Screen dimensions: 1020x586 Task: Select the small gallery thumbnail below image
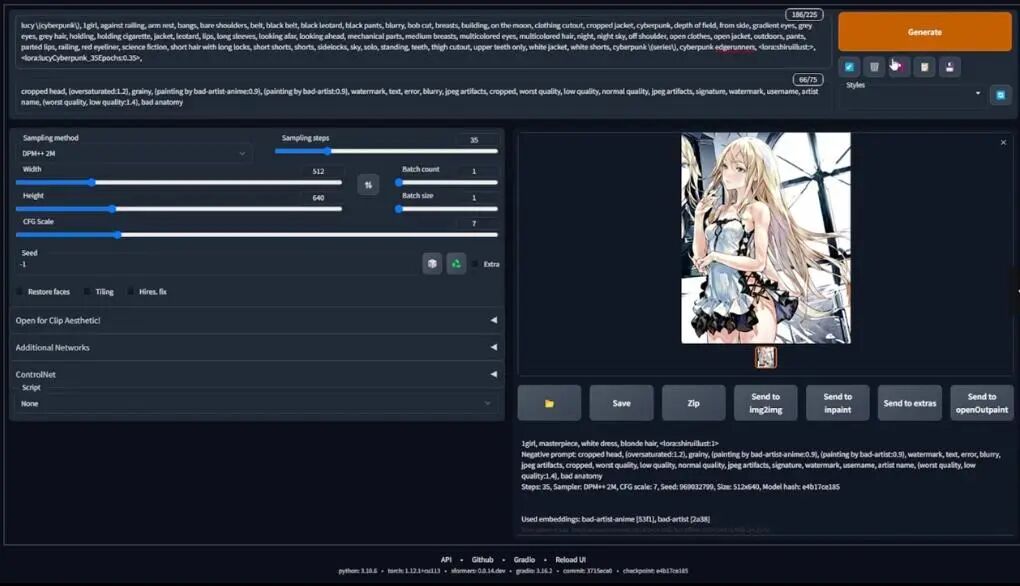[x=766, y=357]
